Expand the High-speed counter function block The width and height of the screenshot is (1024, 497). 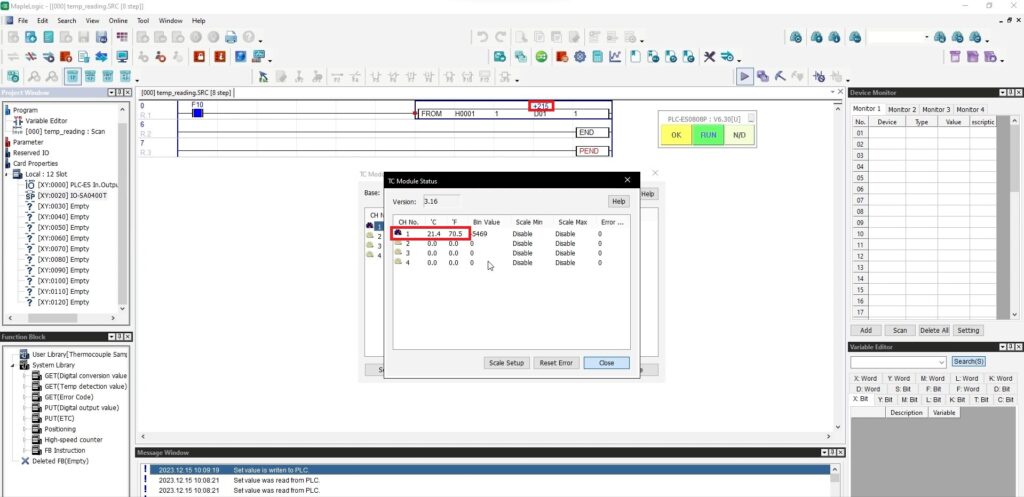(x=25, y=440)
